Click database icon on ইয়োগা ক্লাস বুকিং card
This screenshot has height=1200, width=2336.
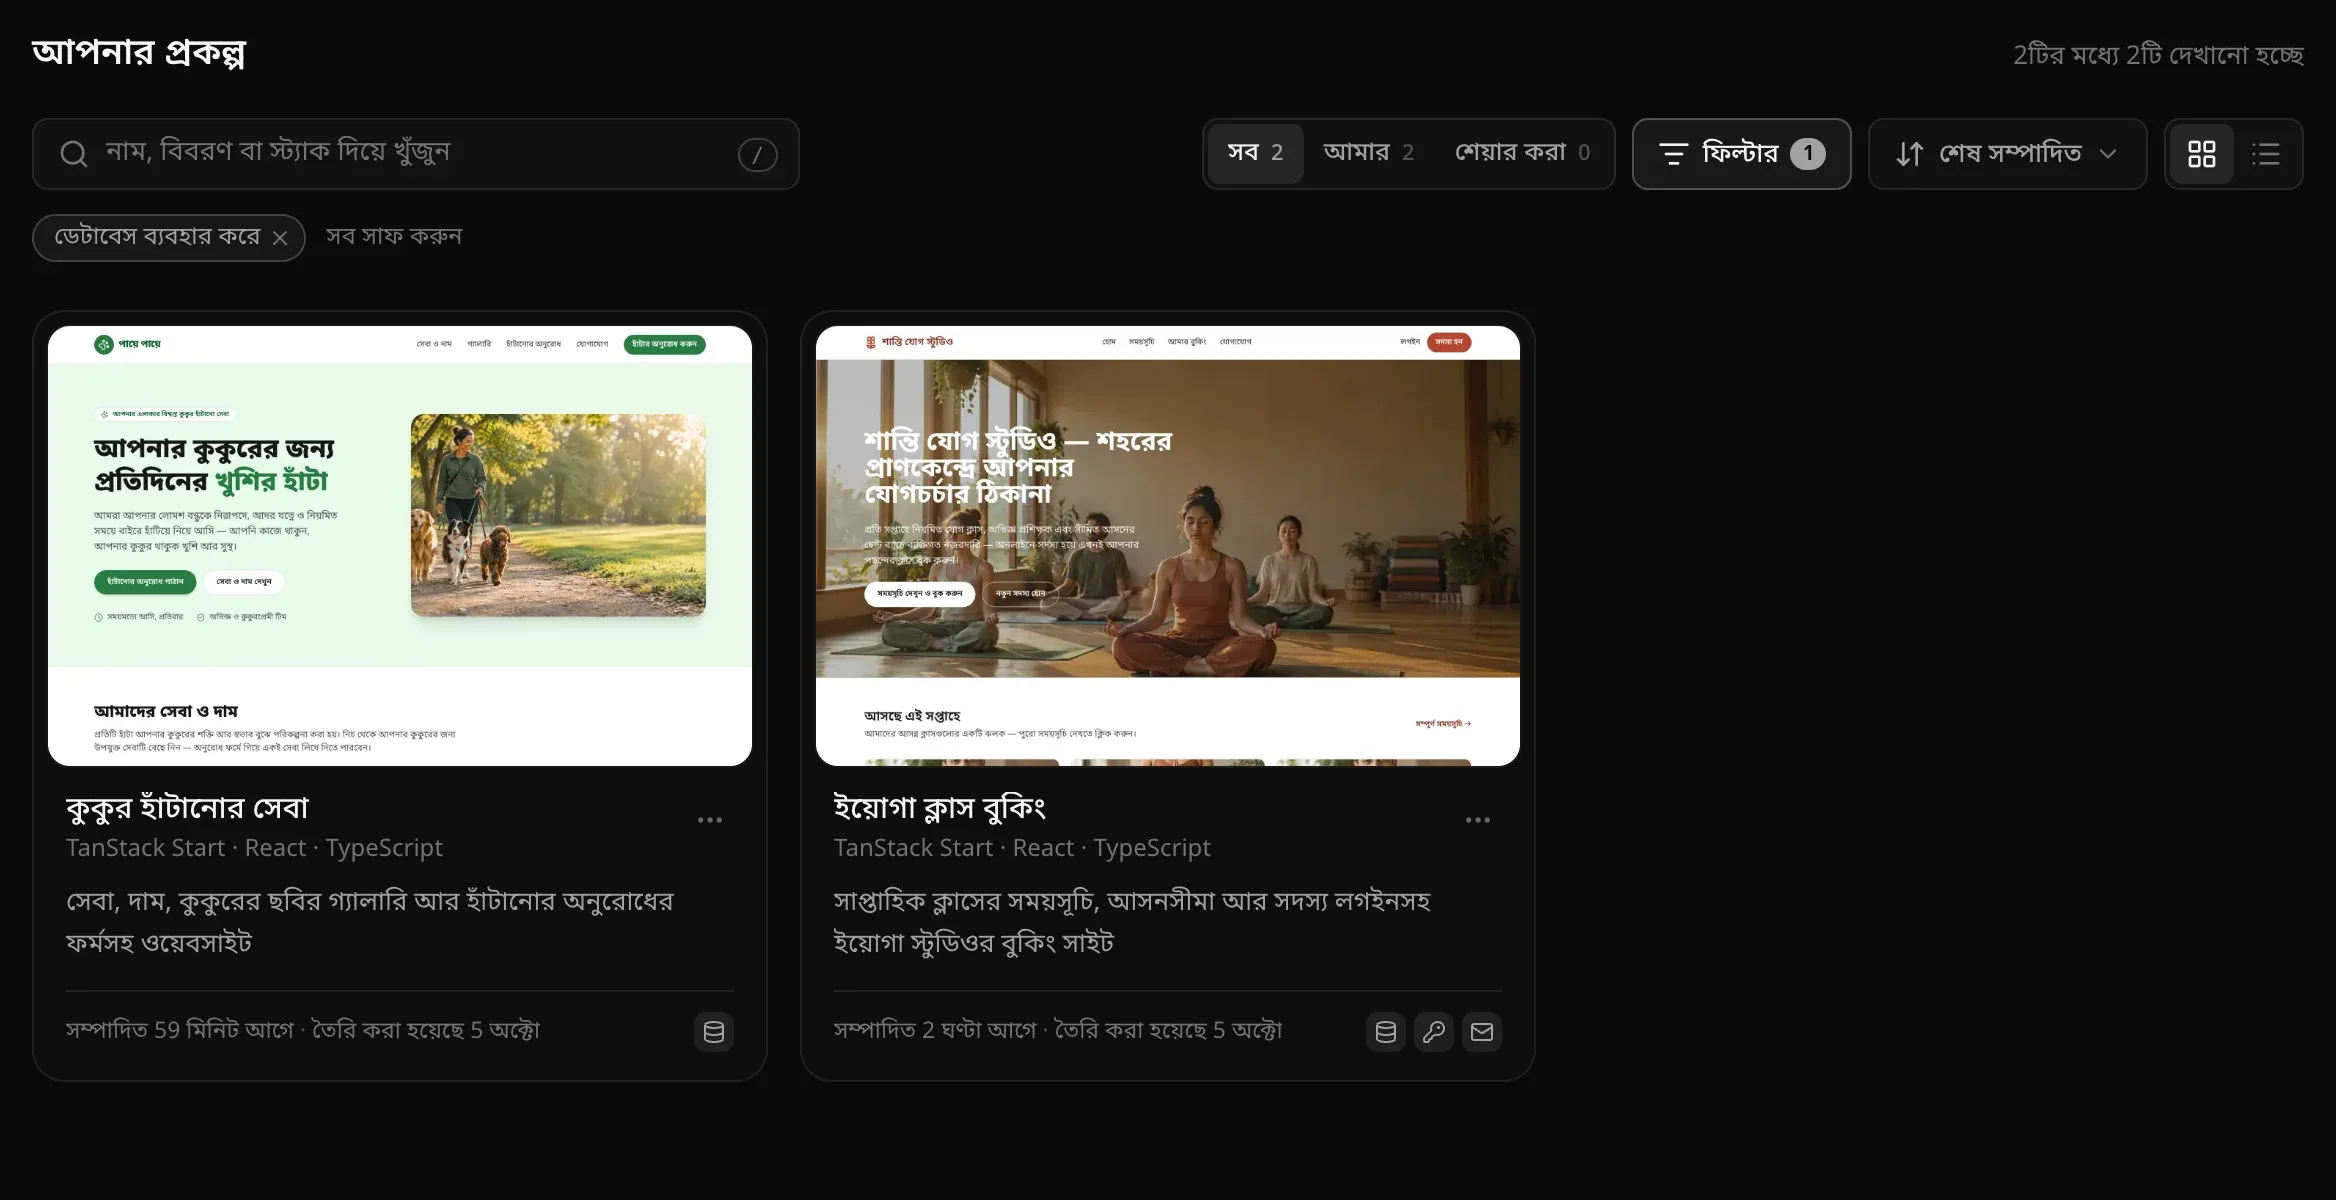1386,1032
